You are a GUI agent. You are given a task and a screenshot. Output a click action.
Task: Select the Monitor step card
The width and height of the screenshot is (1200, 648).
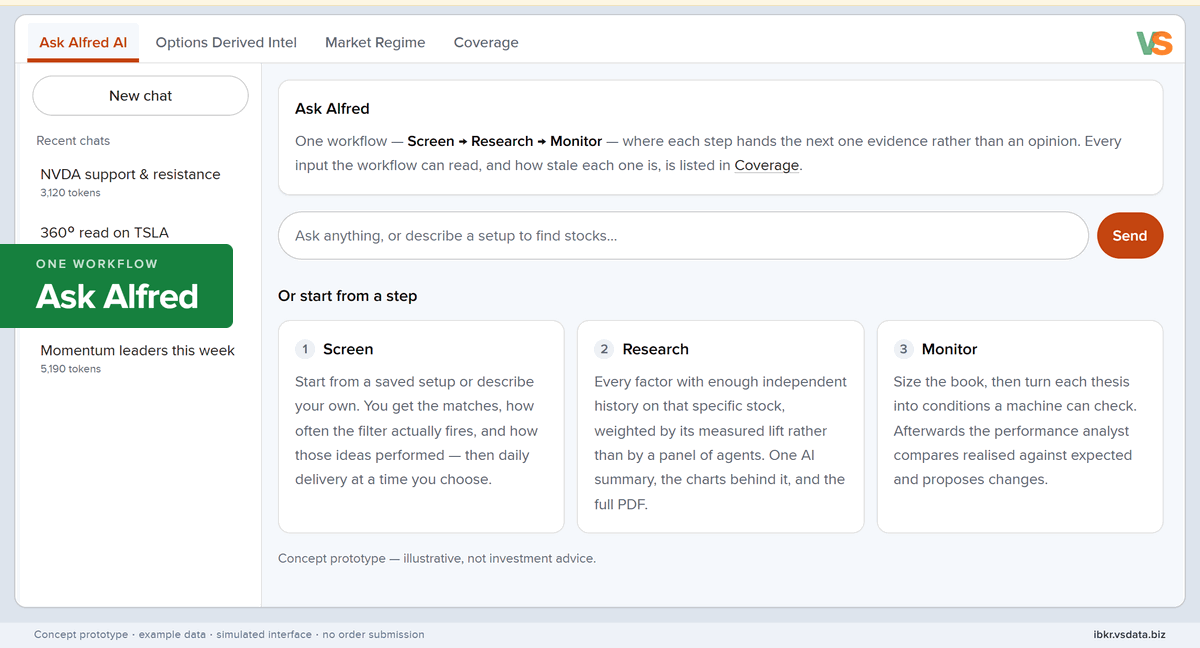tap(1020, 427)
